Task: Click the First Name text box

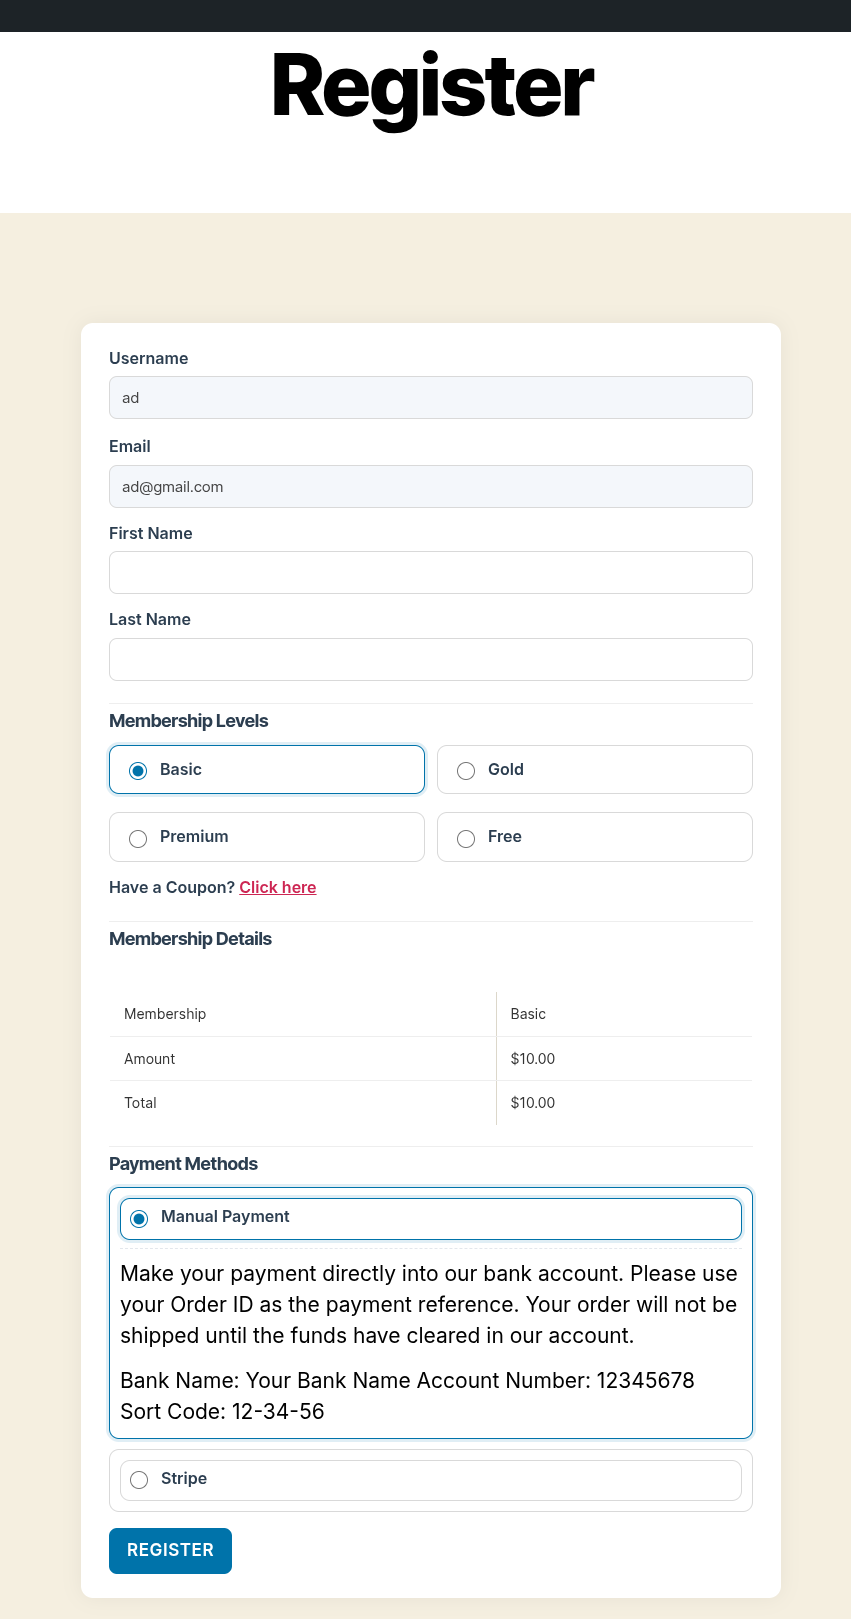Action: pos(430,573)
